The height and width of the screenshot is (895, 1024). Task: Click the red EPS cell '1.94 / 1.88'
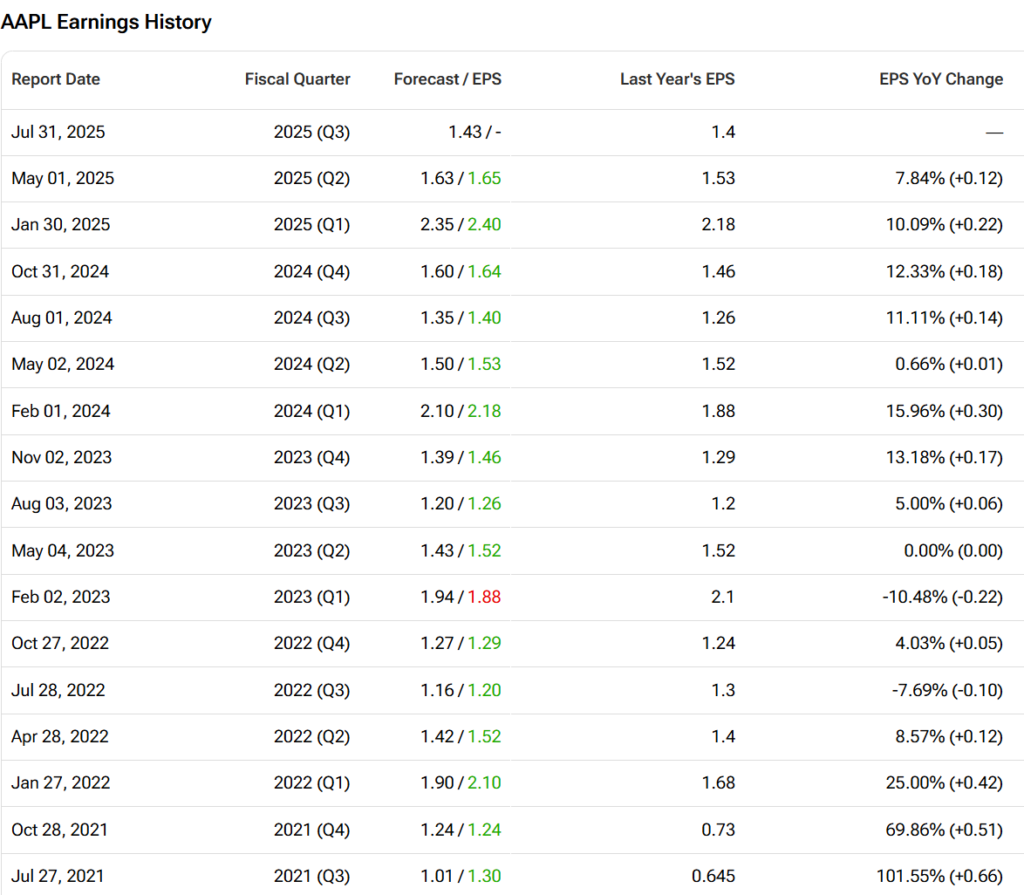(x=460, y=597)
